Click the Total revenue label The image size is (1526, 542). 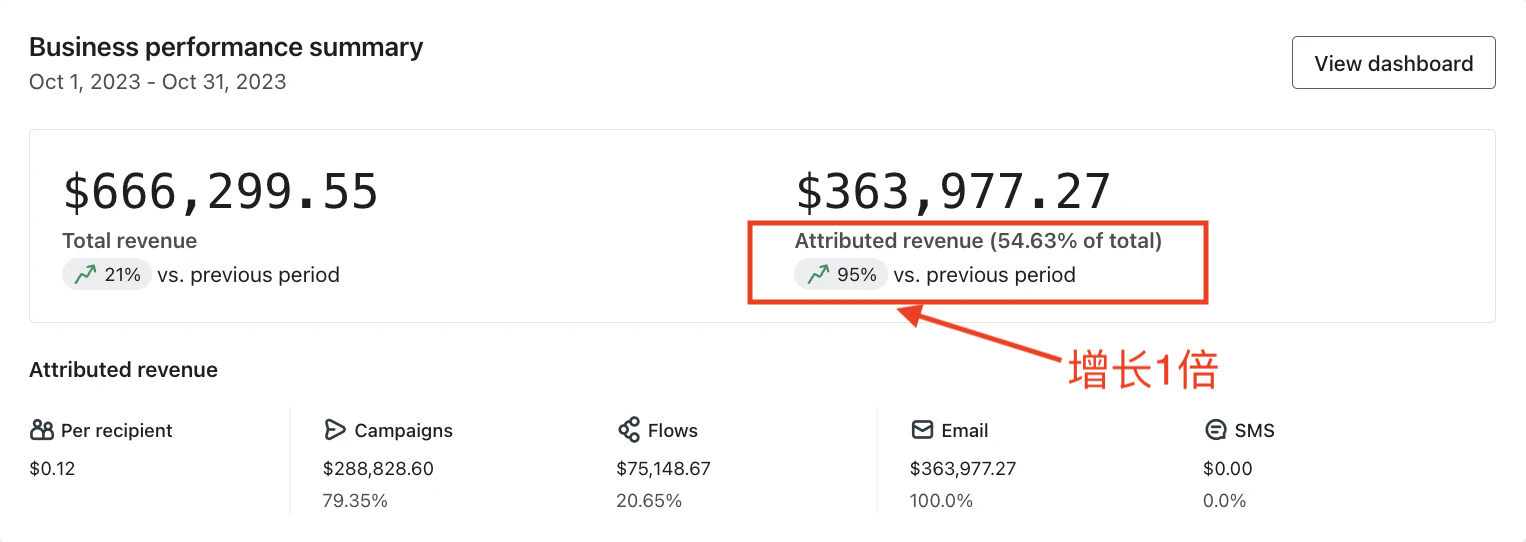pyautogui.click(x=129, y=241)
